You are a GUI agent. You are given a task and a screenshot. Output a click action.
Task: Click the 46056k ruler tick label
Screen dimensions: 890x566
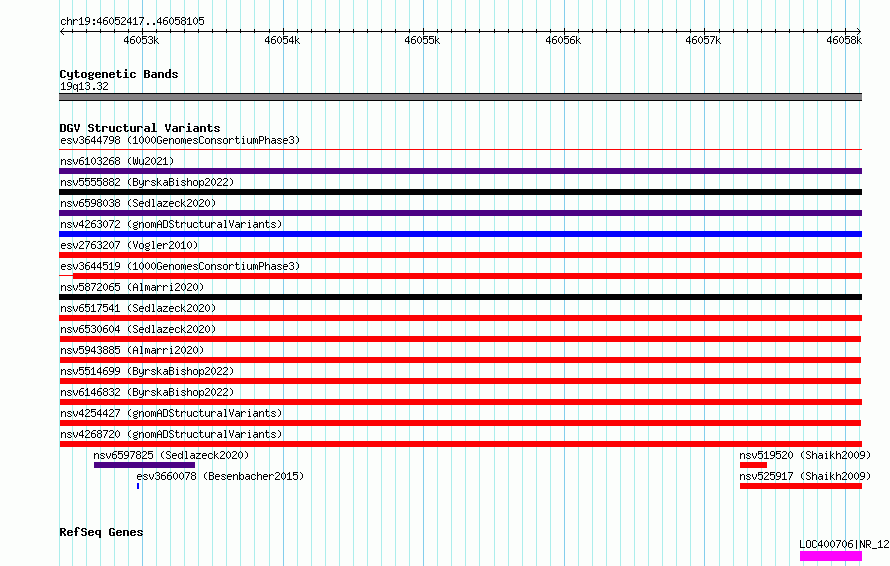pyautogui.click(x=563, y=40)
